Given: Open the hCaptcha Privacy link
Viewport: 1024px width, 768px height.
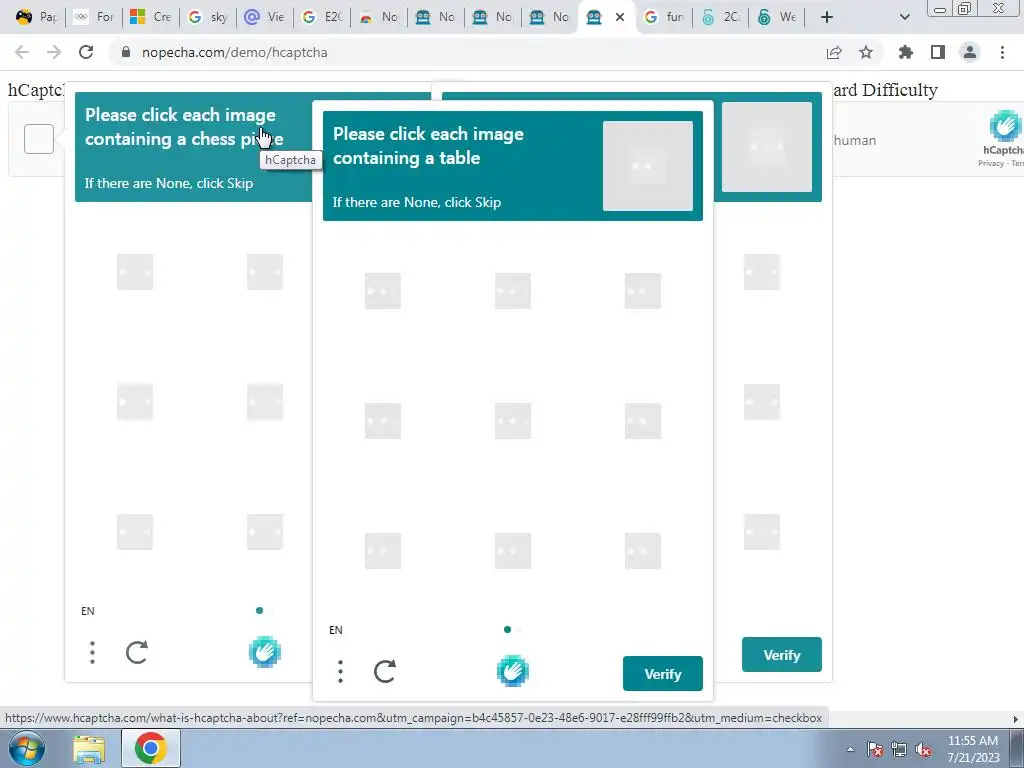Looking at the screenshot, I should click(991, 163).
